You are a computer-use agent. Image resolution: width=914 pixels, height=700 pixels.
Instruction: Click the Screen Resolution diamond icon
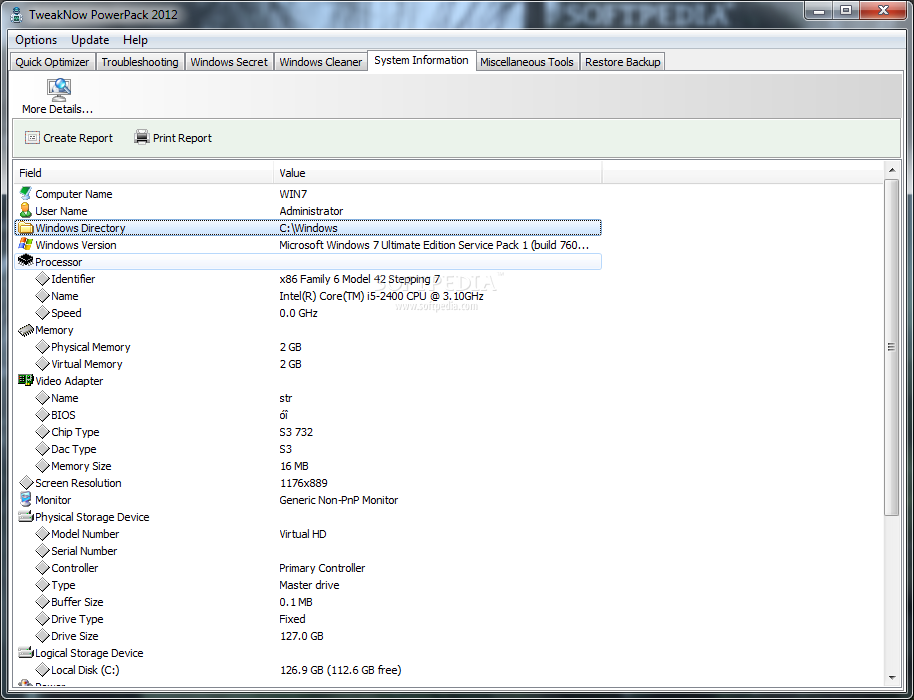pos(26,483)
